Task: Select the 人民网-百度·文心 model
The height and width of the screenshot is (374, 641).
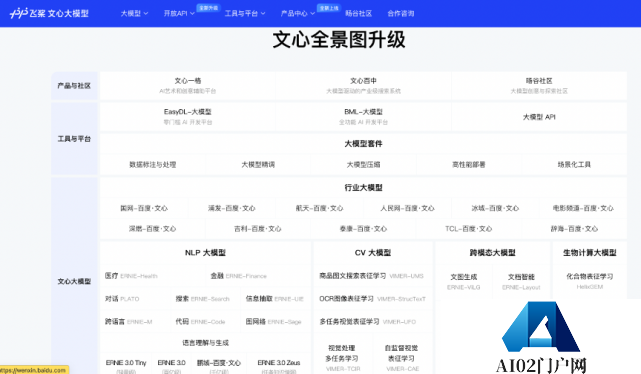Action: pyautogui.click(x=407, y=208)
